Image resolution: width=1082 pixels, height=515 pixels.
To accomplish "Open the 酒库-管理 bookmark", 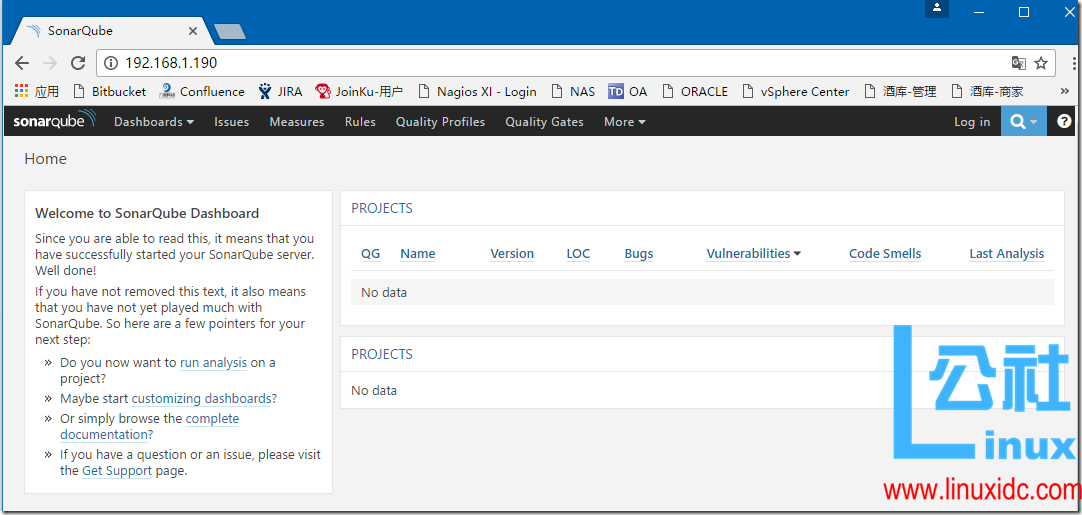I will click(x=900, y=91).
